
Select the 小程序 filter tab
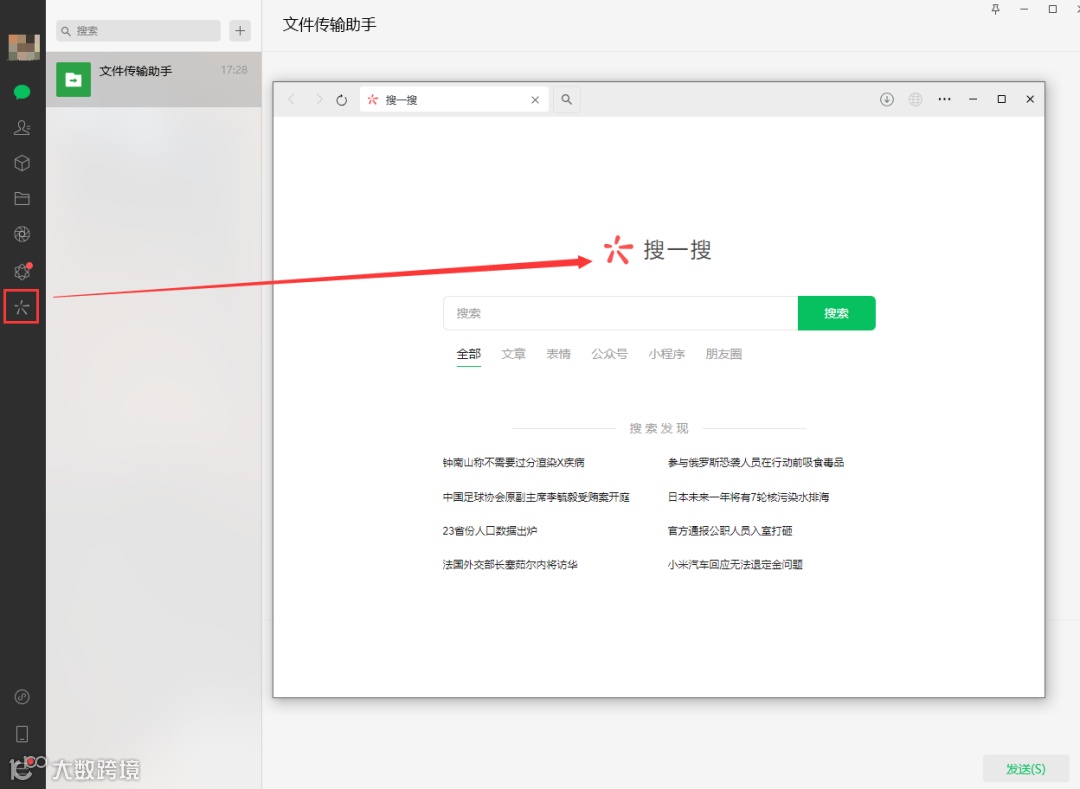[666, 354]
